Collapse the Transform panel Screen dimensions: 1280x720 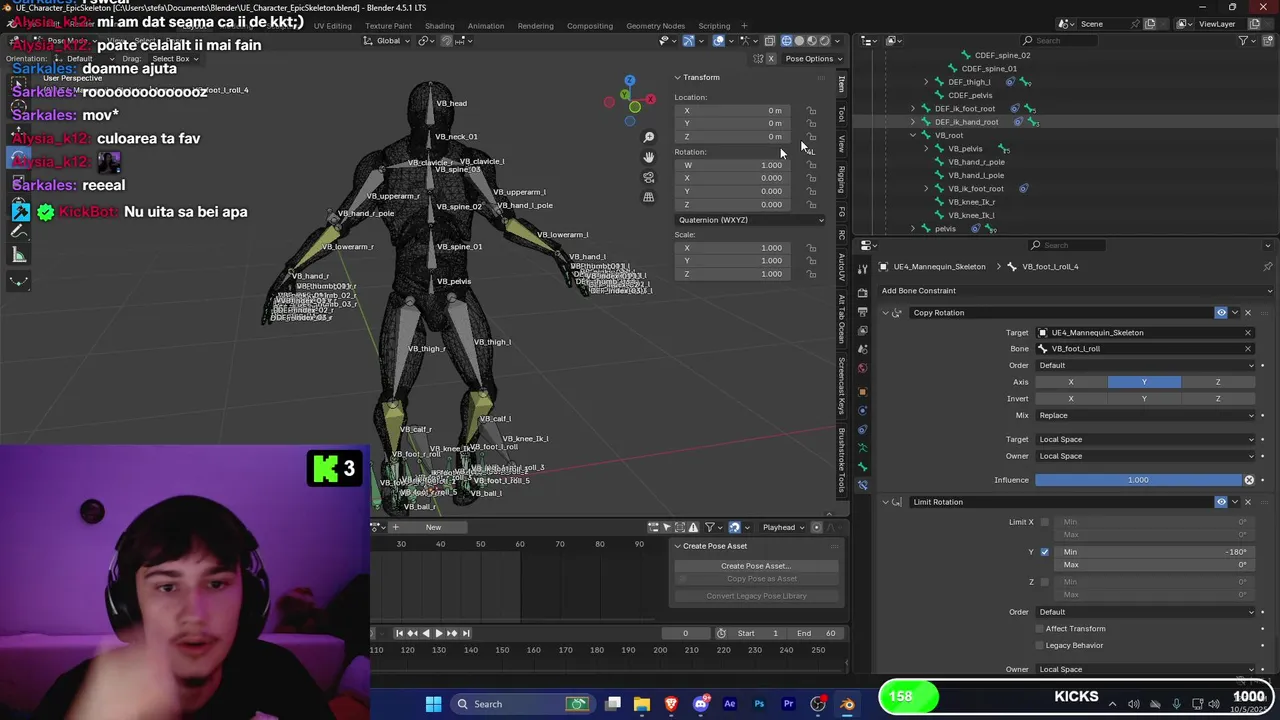[677, 77]
